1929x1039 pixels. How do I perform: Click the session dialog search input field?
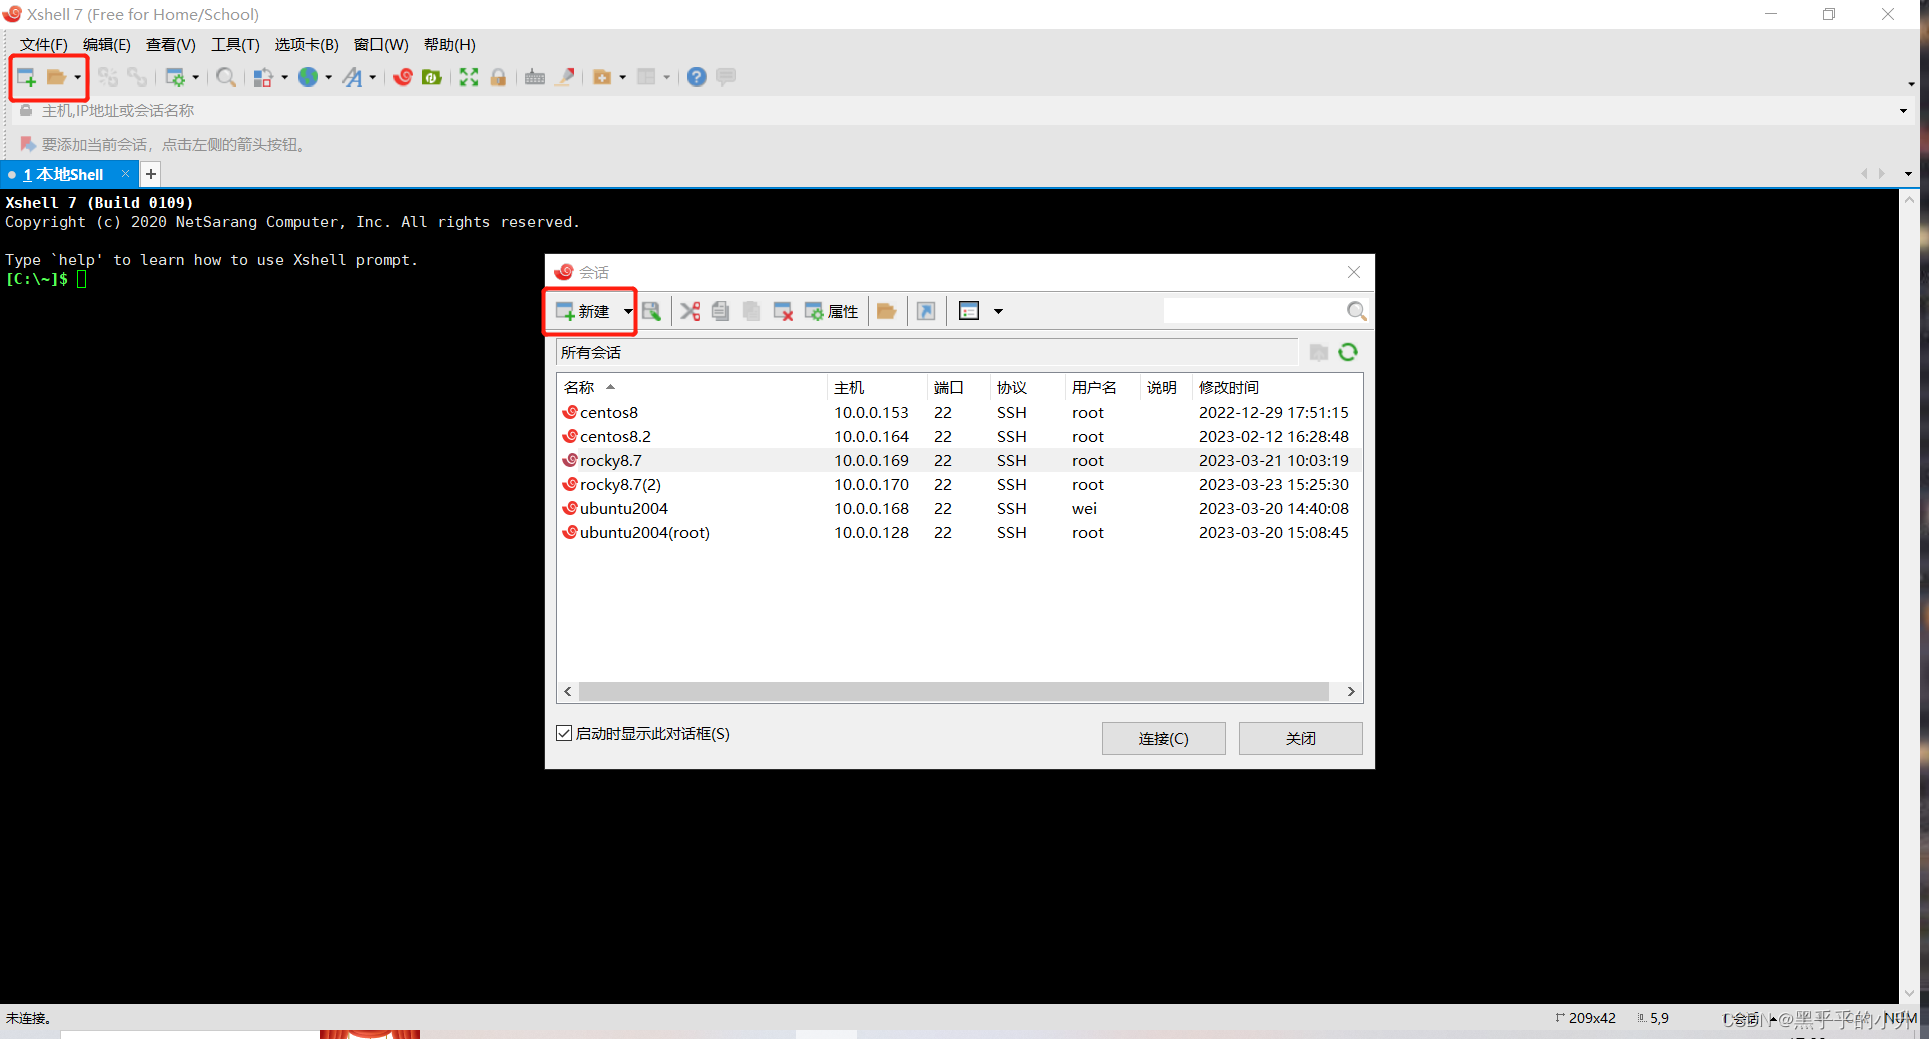tap(1254, 311)
